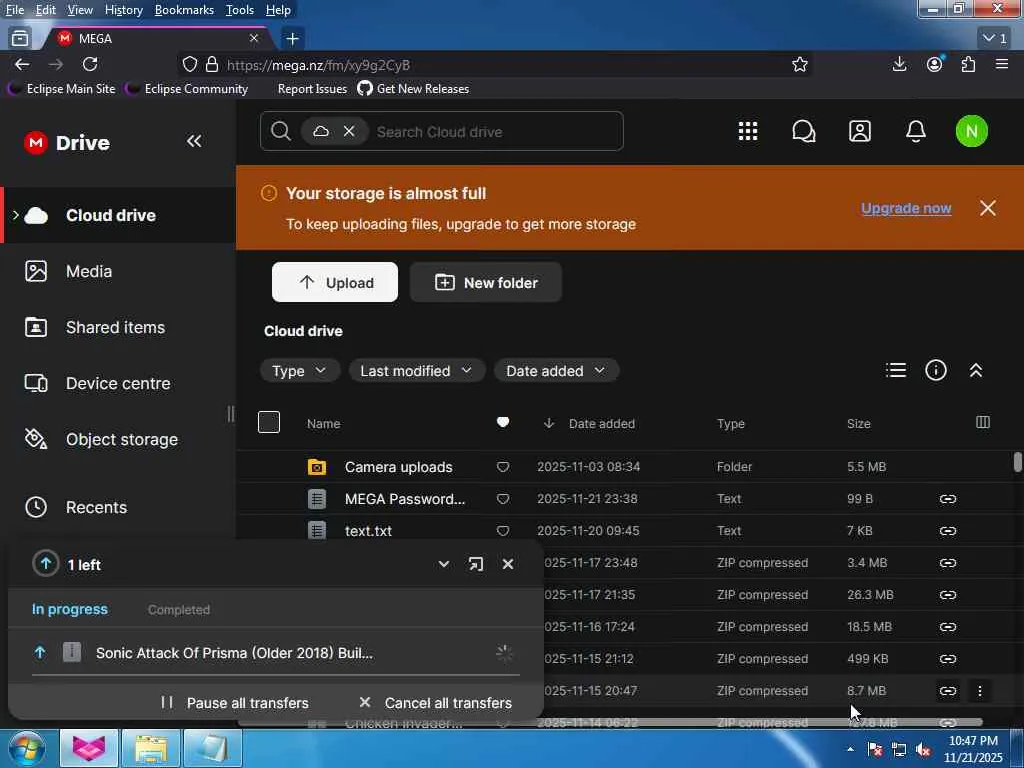Switch to Completed transfers tab
This screenshot has height=768, width=1024.
pyautogui.click(x=178, y=609)
